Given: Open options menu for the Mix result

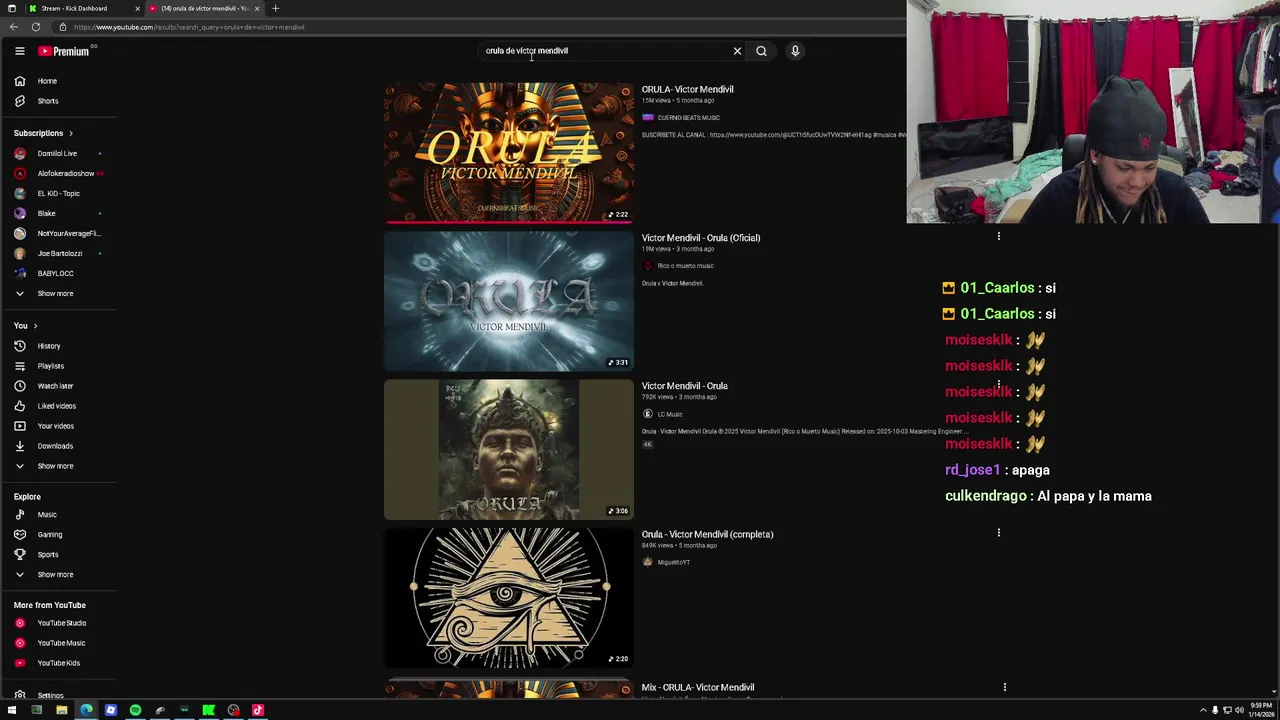Looking at the screenshot, I should point(1004,687).
